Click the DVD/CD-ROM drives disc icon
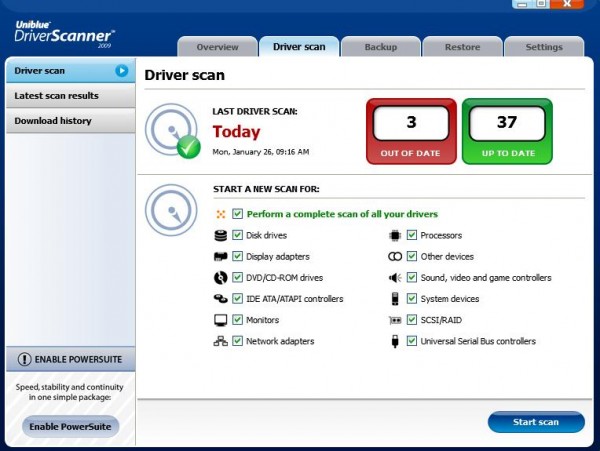600x451 pixels. [x=220, y=278]
